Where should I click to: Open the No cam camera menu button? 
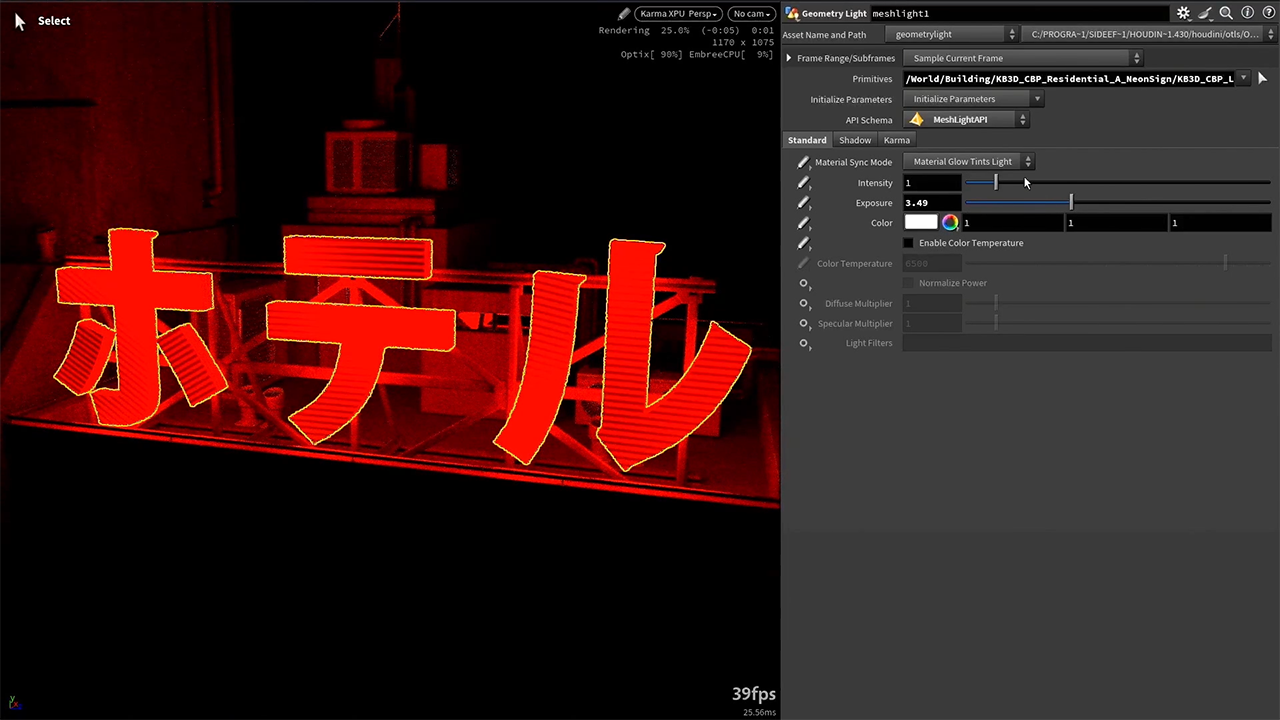[751, 14]
